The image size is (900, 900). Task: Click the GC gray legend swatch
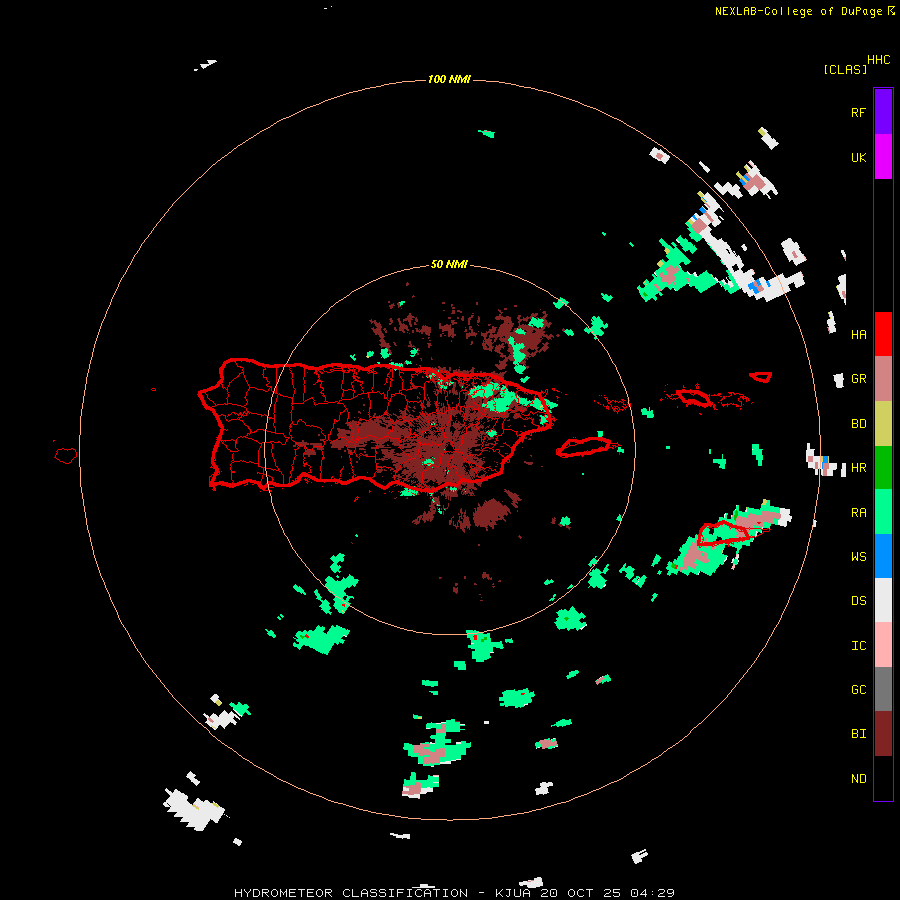pyautogui.click(x=883, y=689)
